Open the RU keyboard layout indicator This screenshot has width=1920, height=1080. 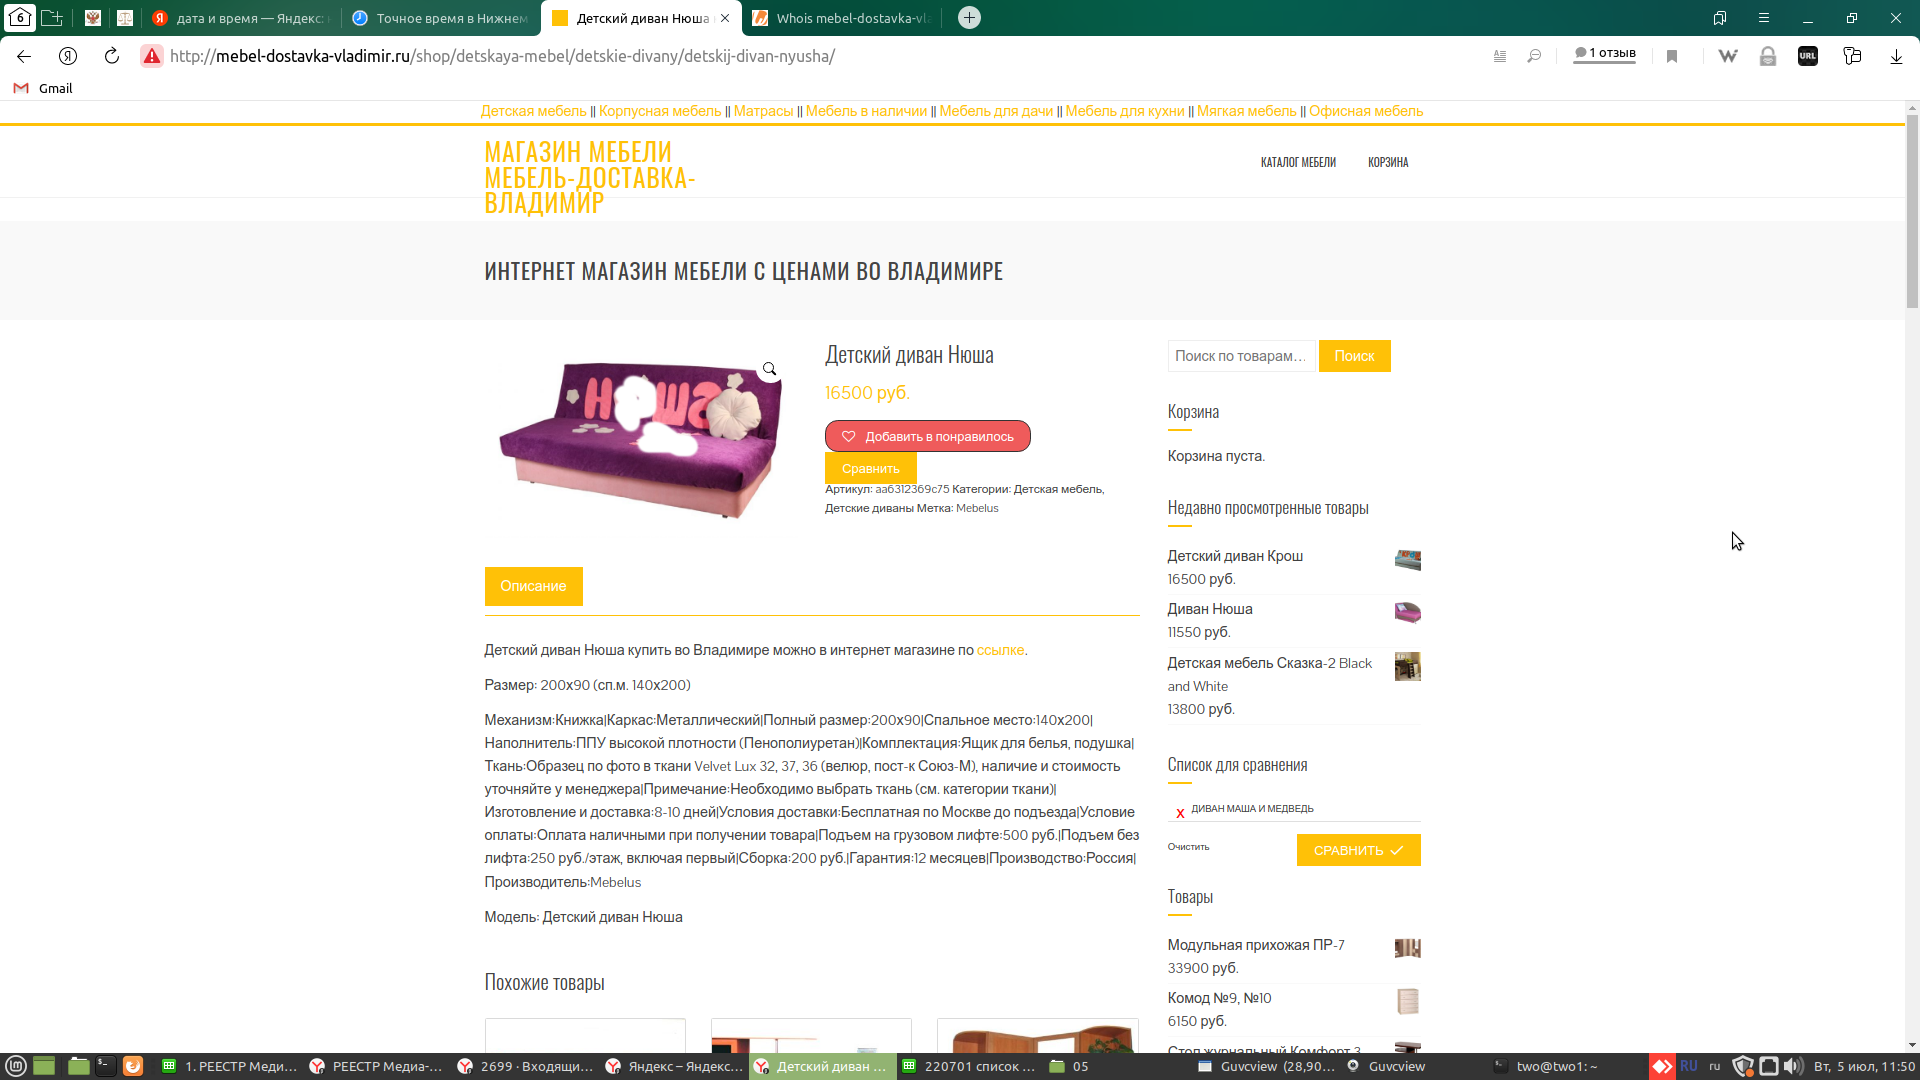coord(1689,1066)
